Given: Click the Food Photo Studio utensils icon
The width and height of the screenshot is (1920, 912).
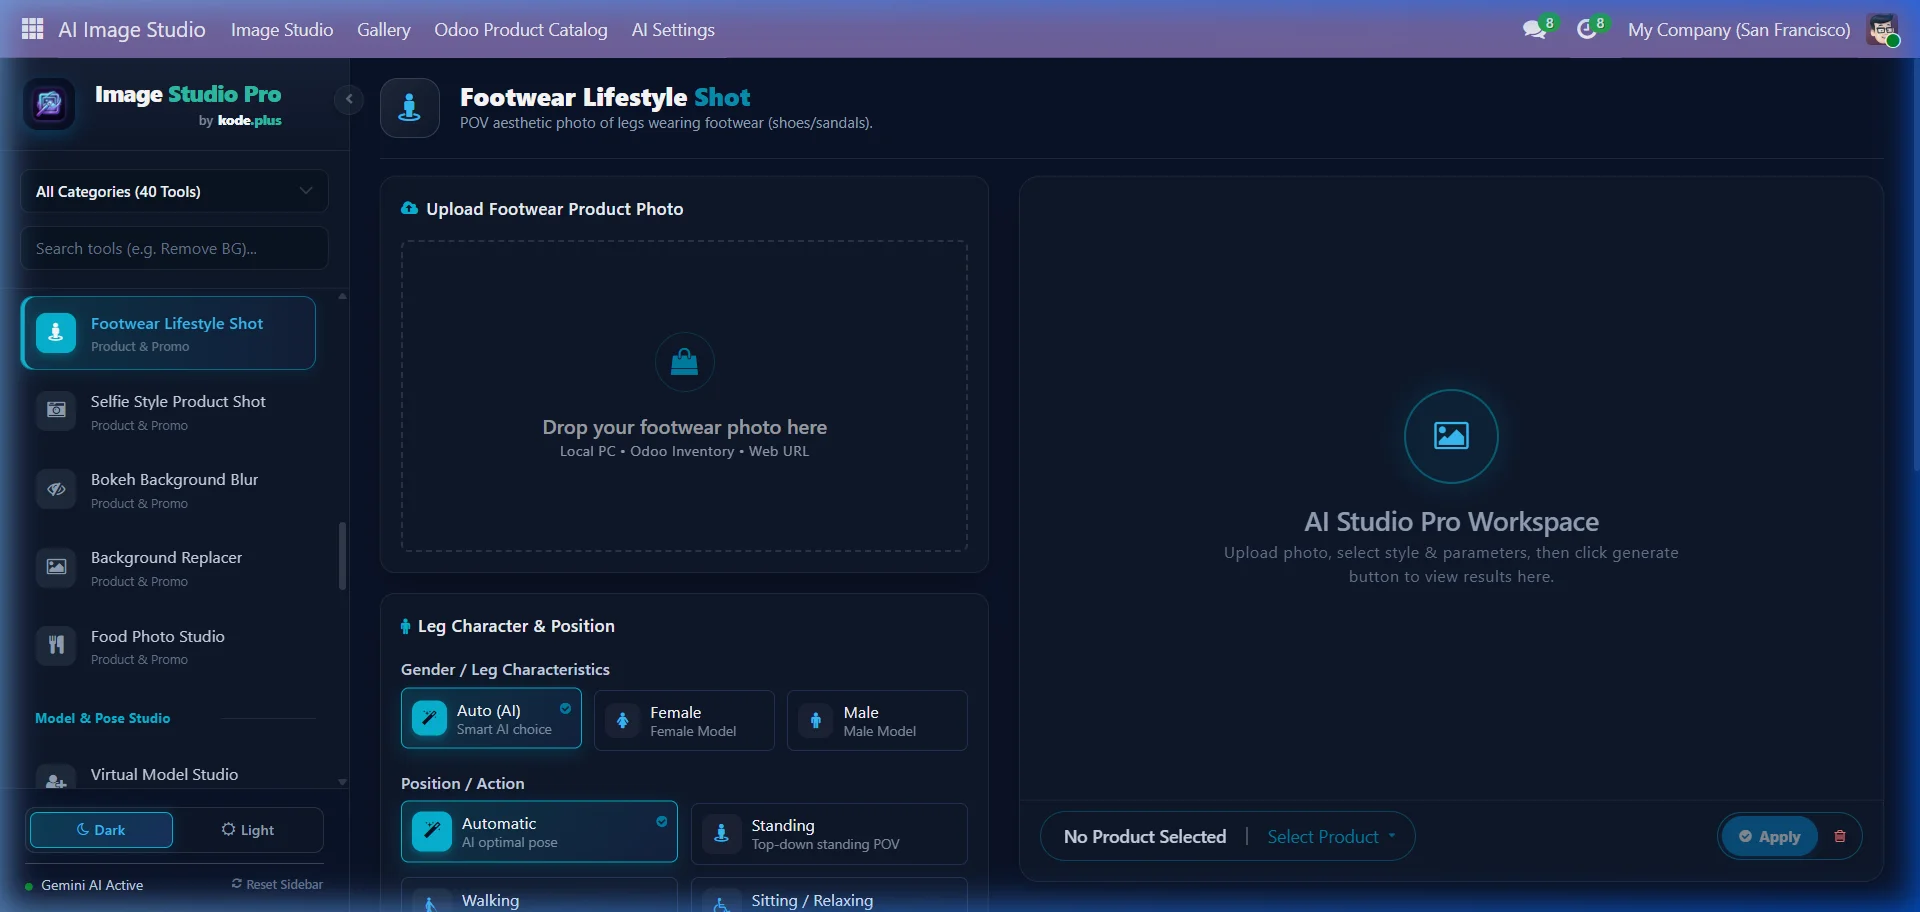Looking at the screenshot, I should (x=56, y=646).
